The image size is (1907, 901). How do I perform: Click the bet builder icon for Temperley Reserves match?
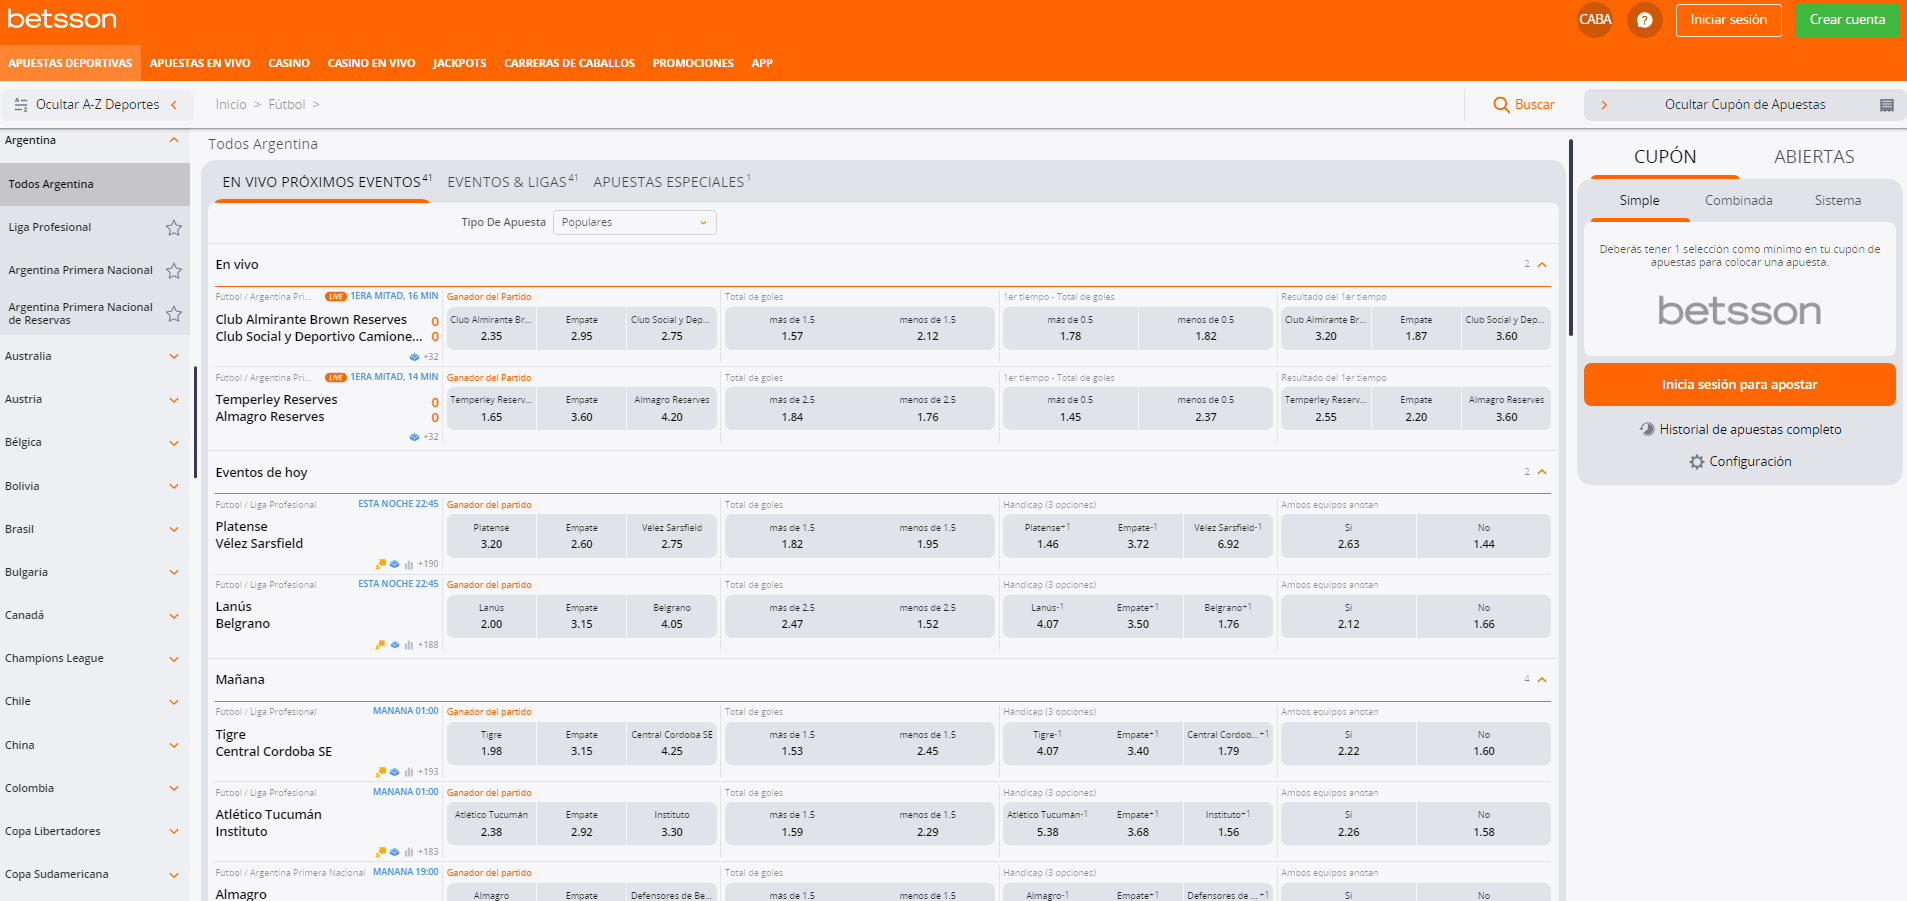(415, 437)
